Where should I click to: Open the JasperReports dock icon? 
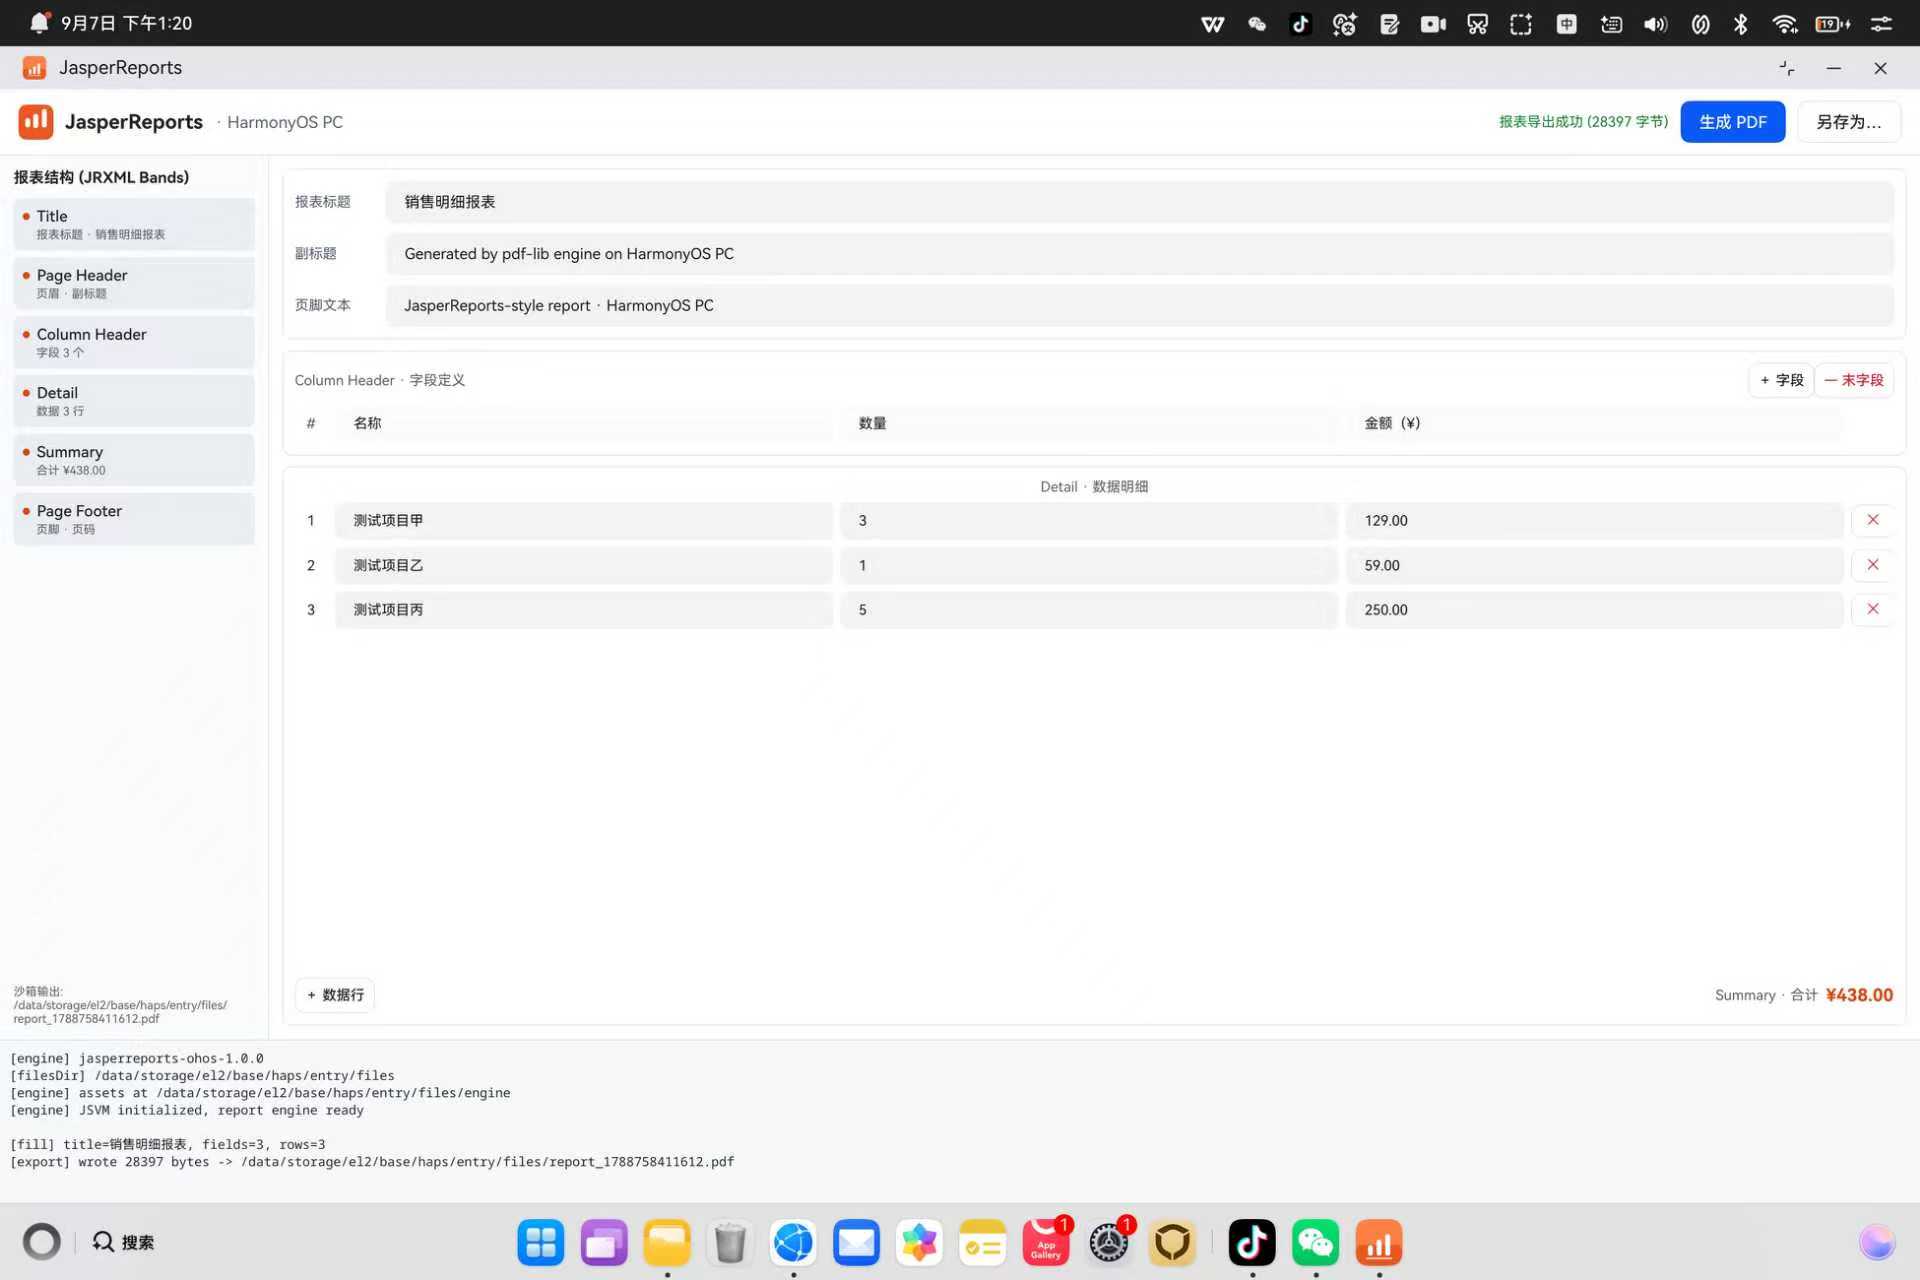(x=1378, y=1243)
